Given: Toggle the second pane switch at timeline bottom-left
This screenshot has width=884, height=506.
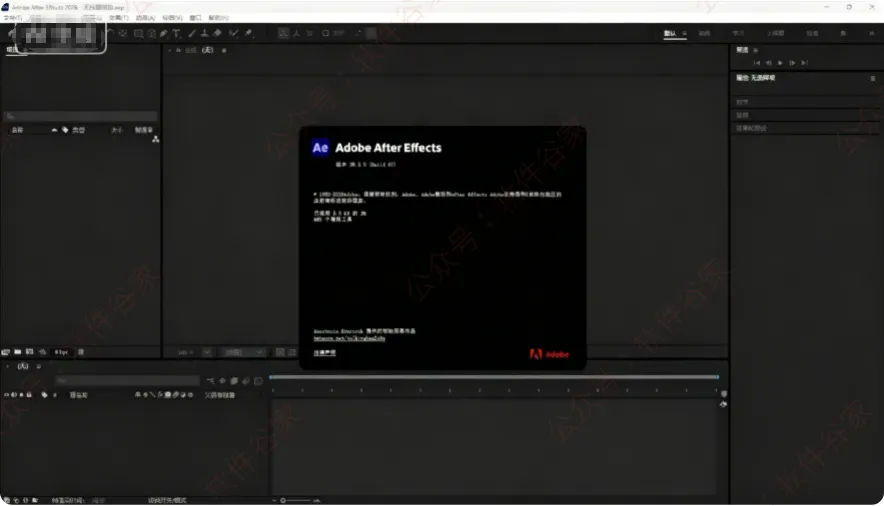Looking at the screenshot, I should click(16, 500).
